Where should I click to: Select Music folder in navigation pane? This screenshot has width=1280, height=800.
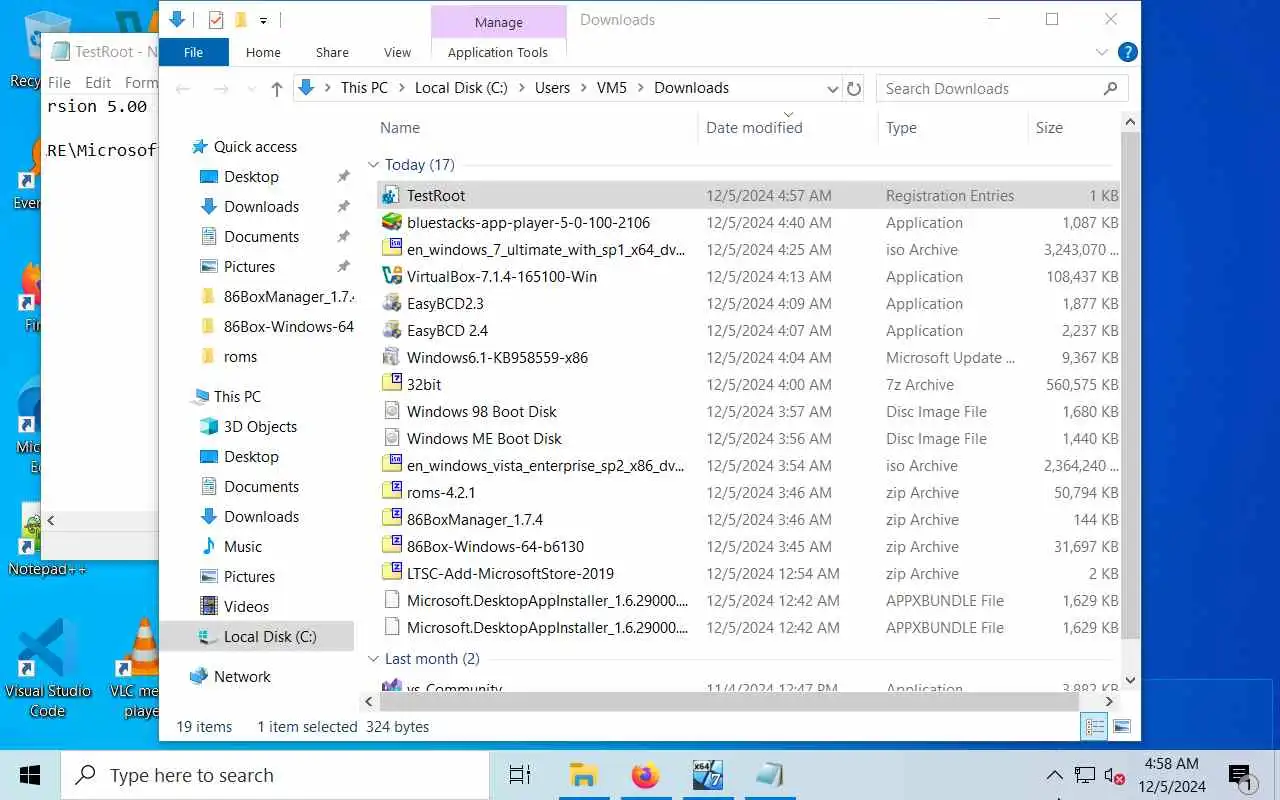(x=243, y=547)
